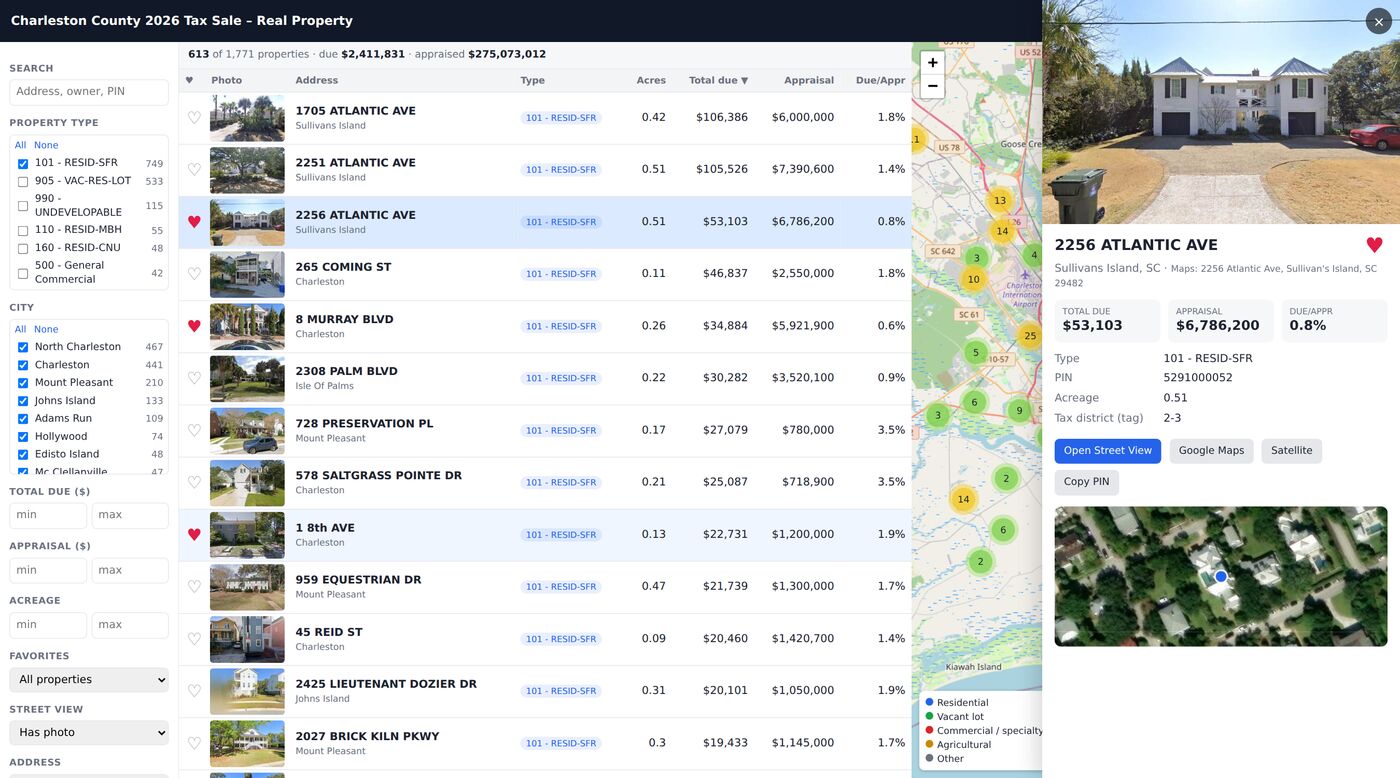Favorite 2308 Palm Blvd heart icon

(x=194, y=378)
